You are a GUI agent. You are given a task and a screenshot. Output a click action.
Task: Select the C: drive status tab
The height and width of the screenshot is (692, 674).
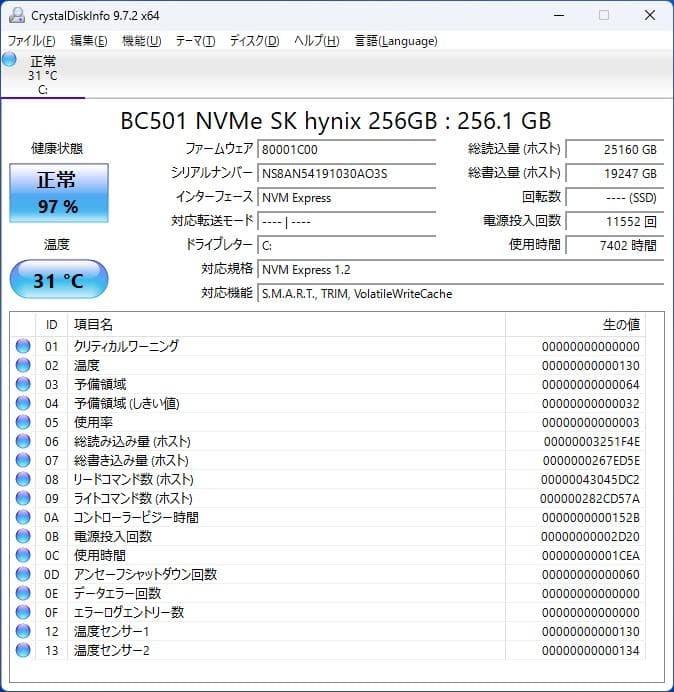43,75
